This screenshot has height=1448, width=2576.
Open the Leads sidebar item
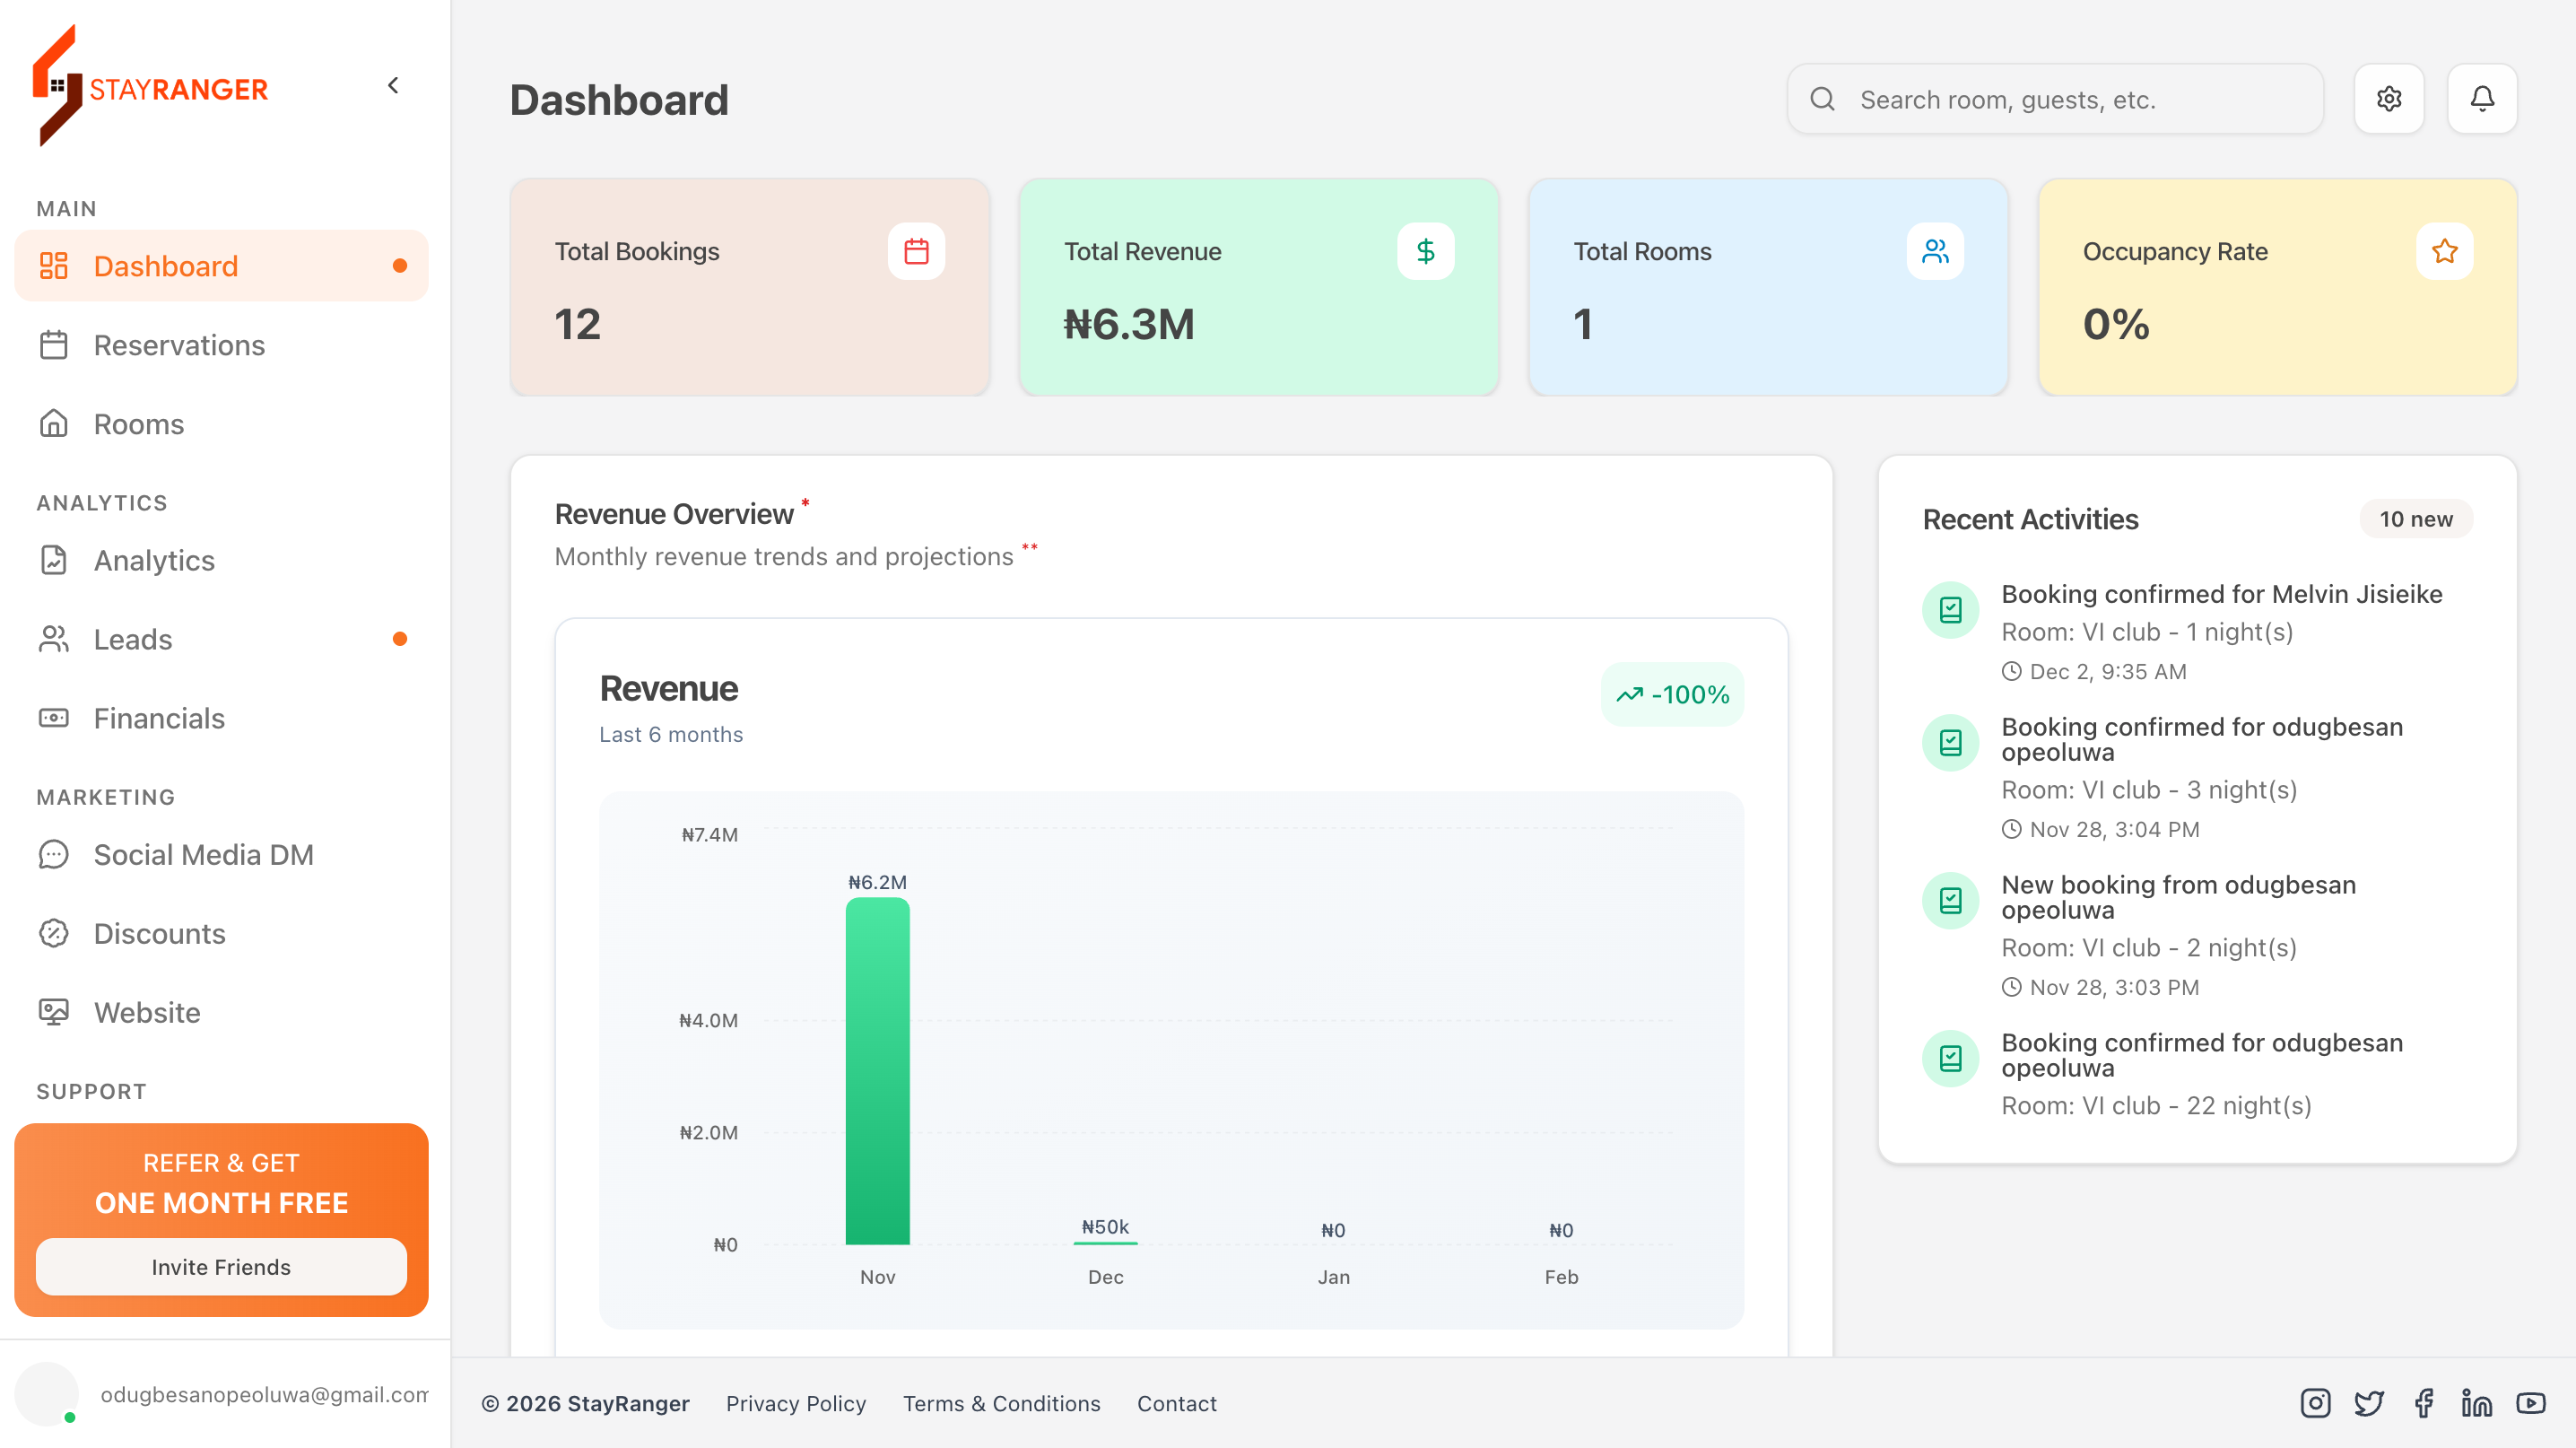coord(133,639)
